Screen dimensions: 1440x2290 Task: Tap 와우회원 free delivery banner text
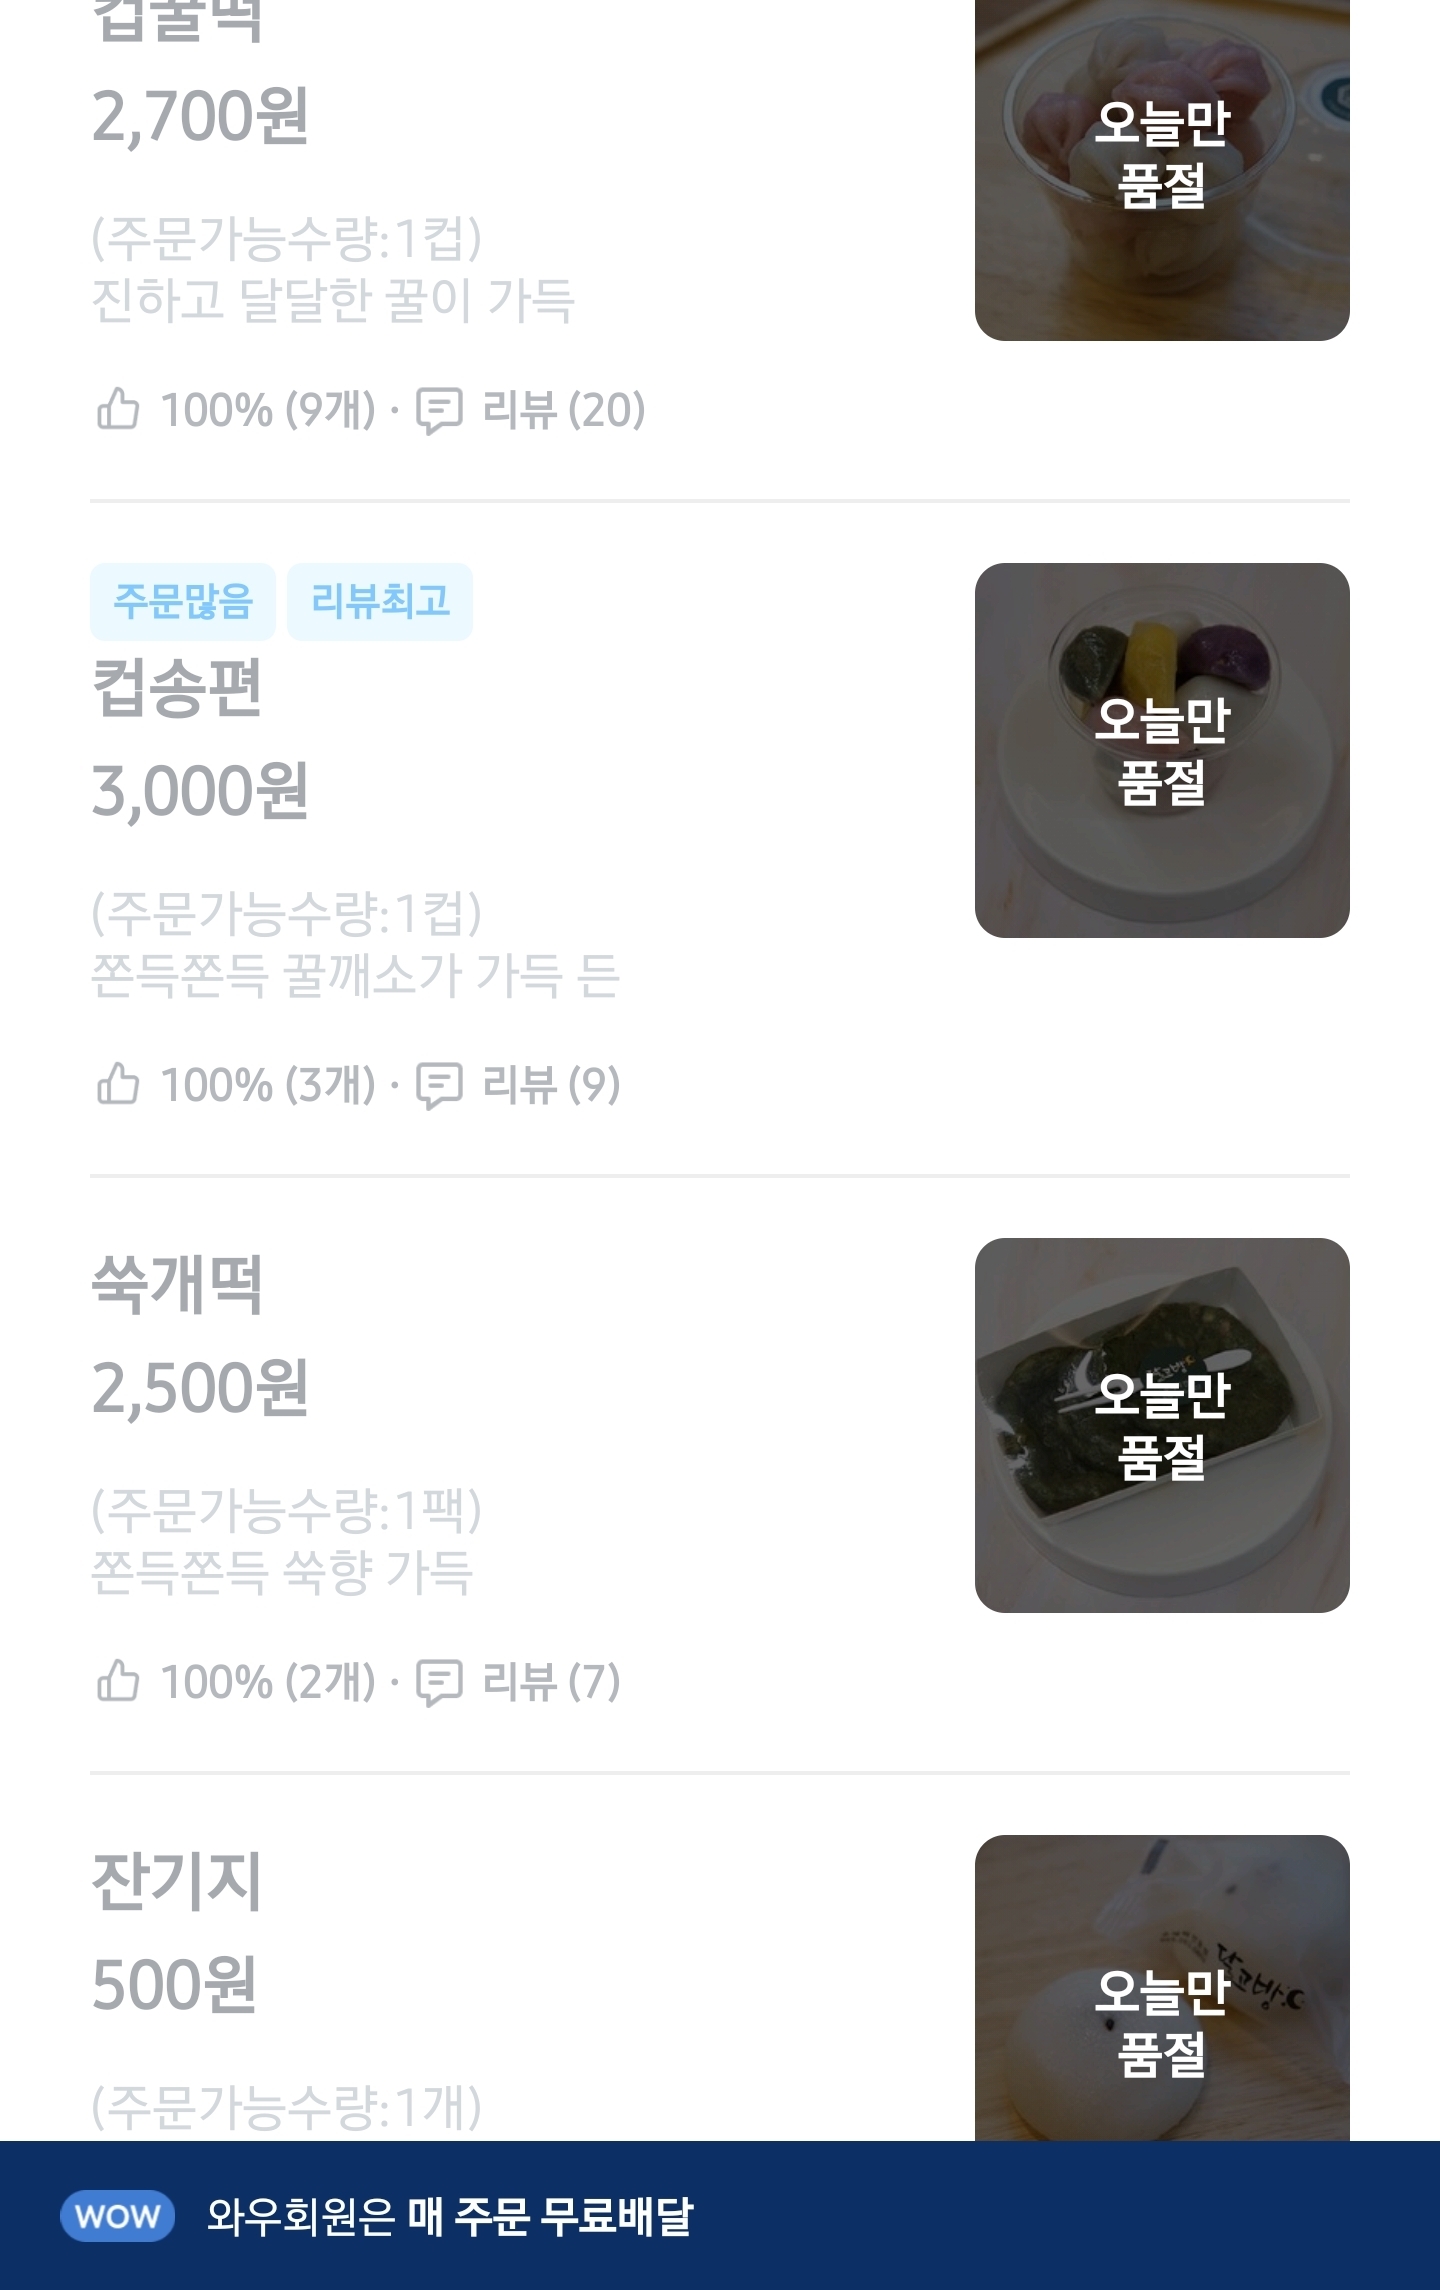coord(450,2216)
